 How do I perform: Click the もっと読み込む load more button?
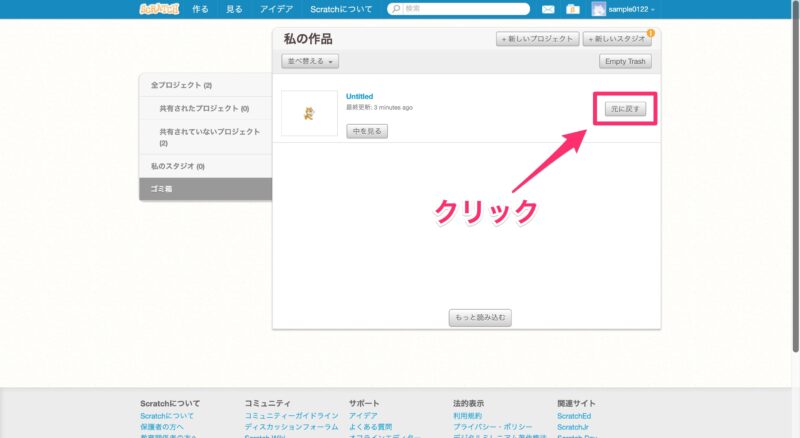(480, 318)
